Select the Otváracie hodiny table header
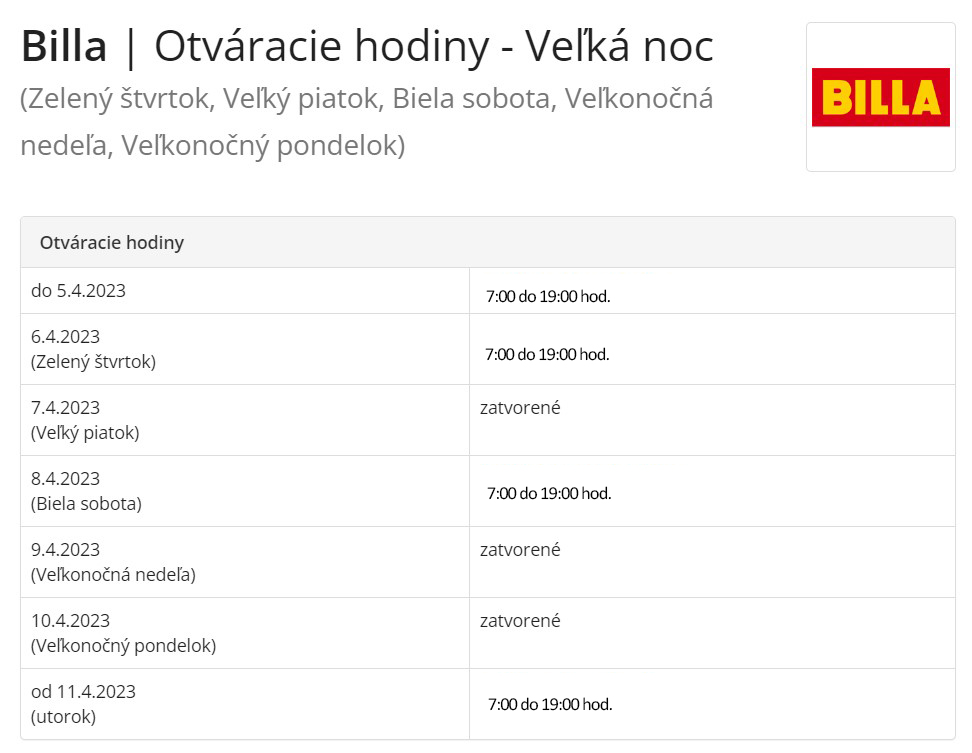The height and width of the screenshot is (753, 972). click(112, 243)
